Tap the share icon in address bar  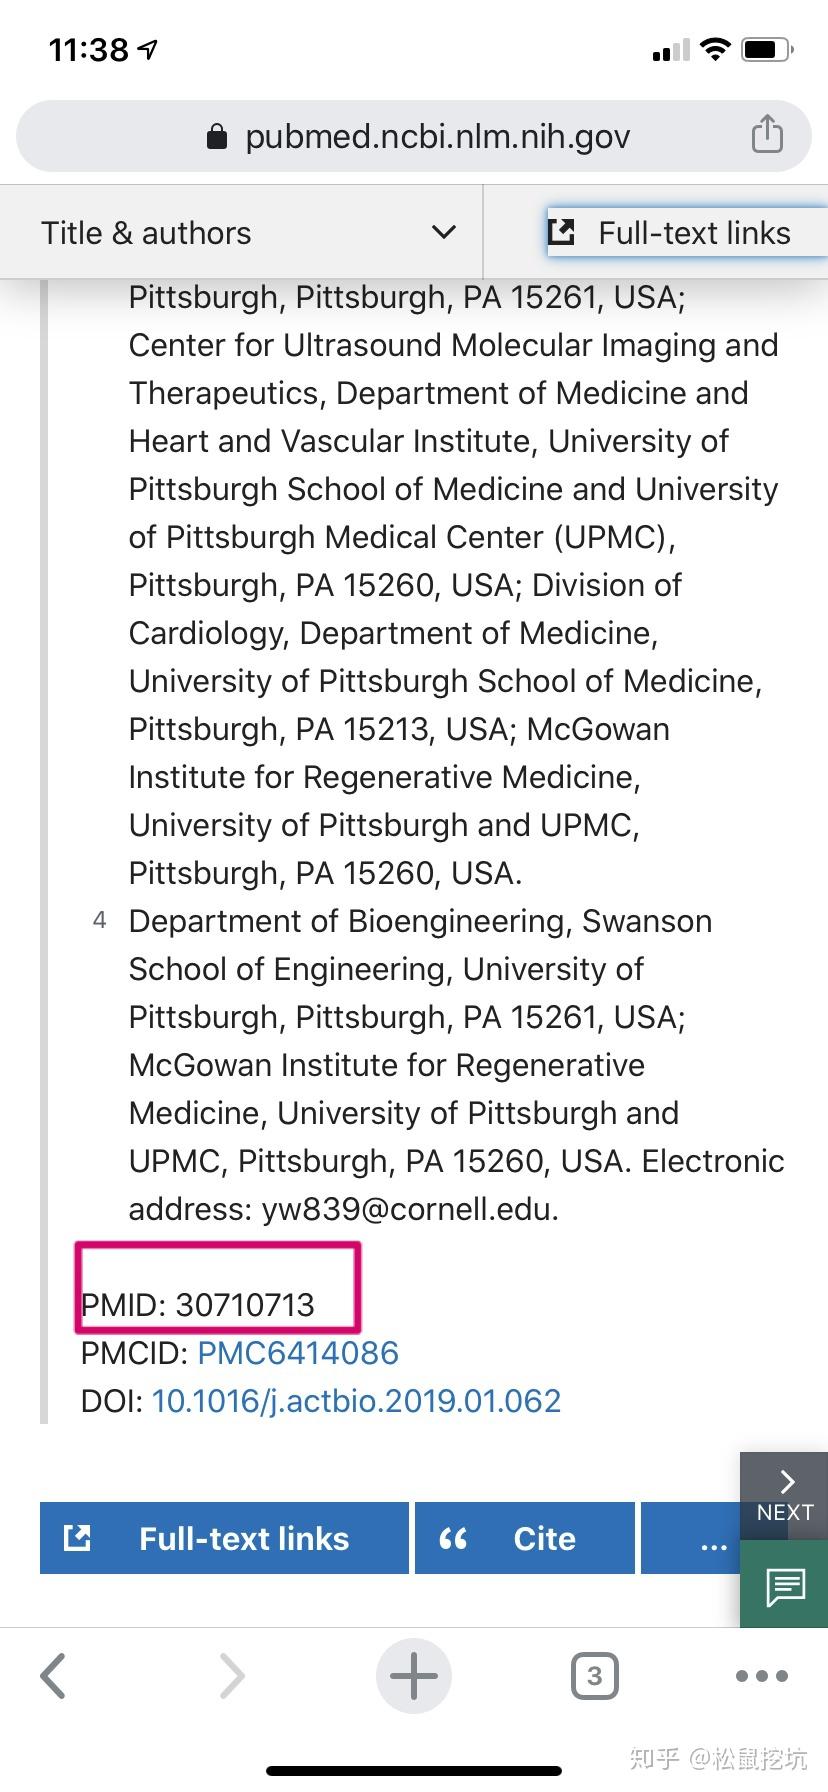(767, 134)
